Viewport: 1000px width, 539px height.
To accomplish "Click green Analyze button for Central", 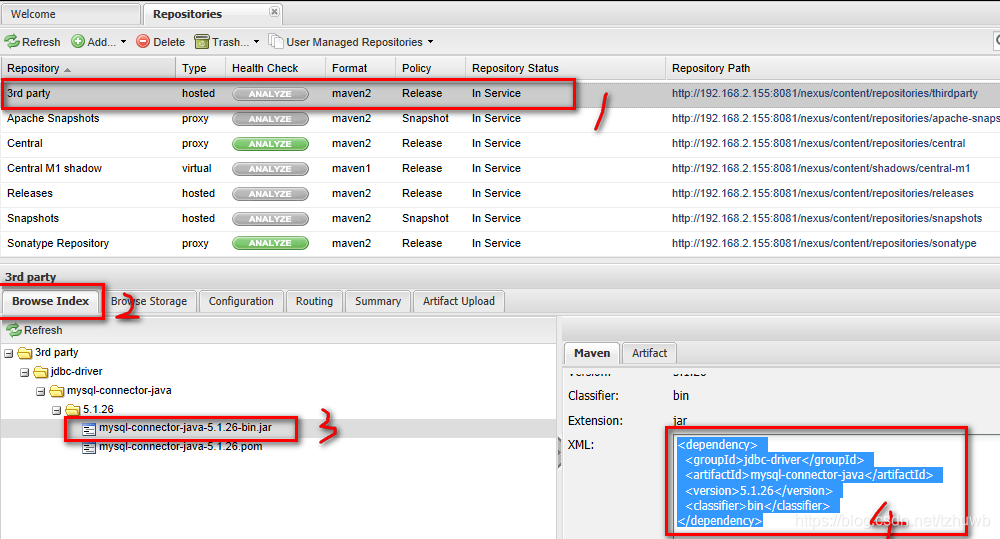I will pos(270,144).
